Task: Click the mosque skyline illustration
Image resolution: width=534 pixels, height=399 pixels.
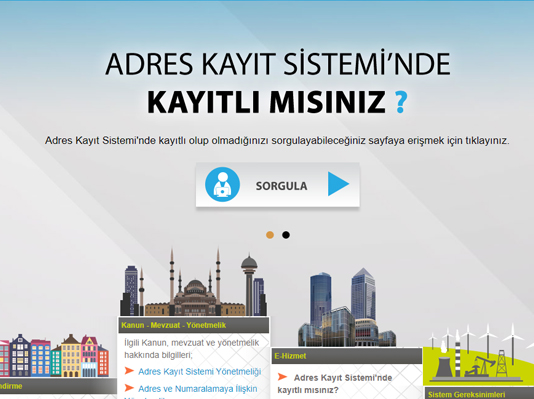Action: click(193, 283)
